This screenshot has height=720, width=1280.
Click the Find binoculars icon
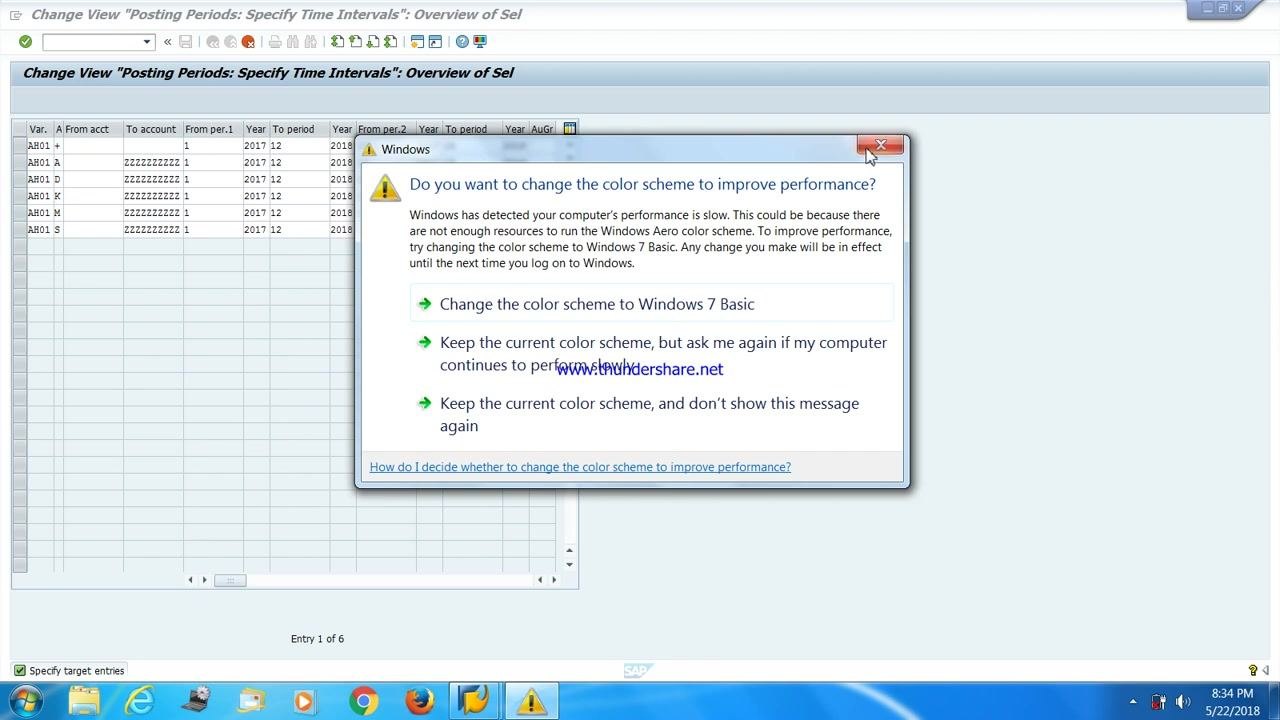point(293,41)
